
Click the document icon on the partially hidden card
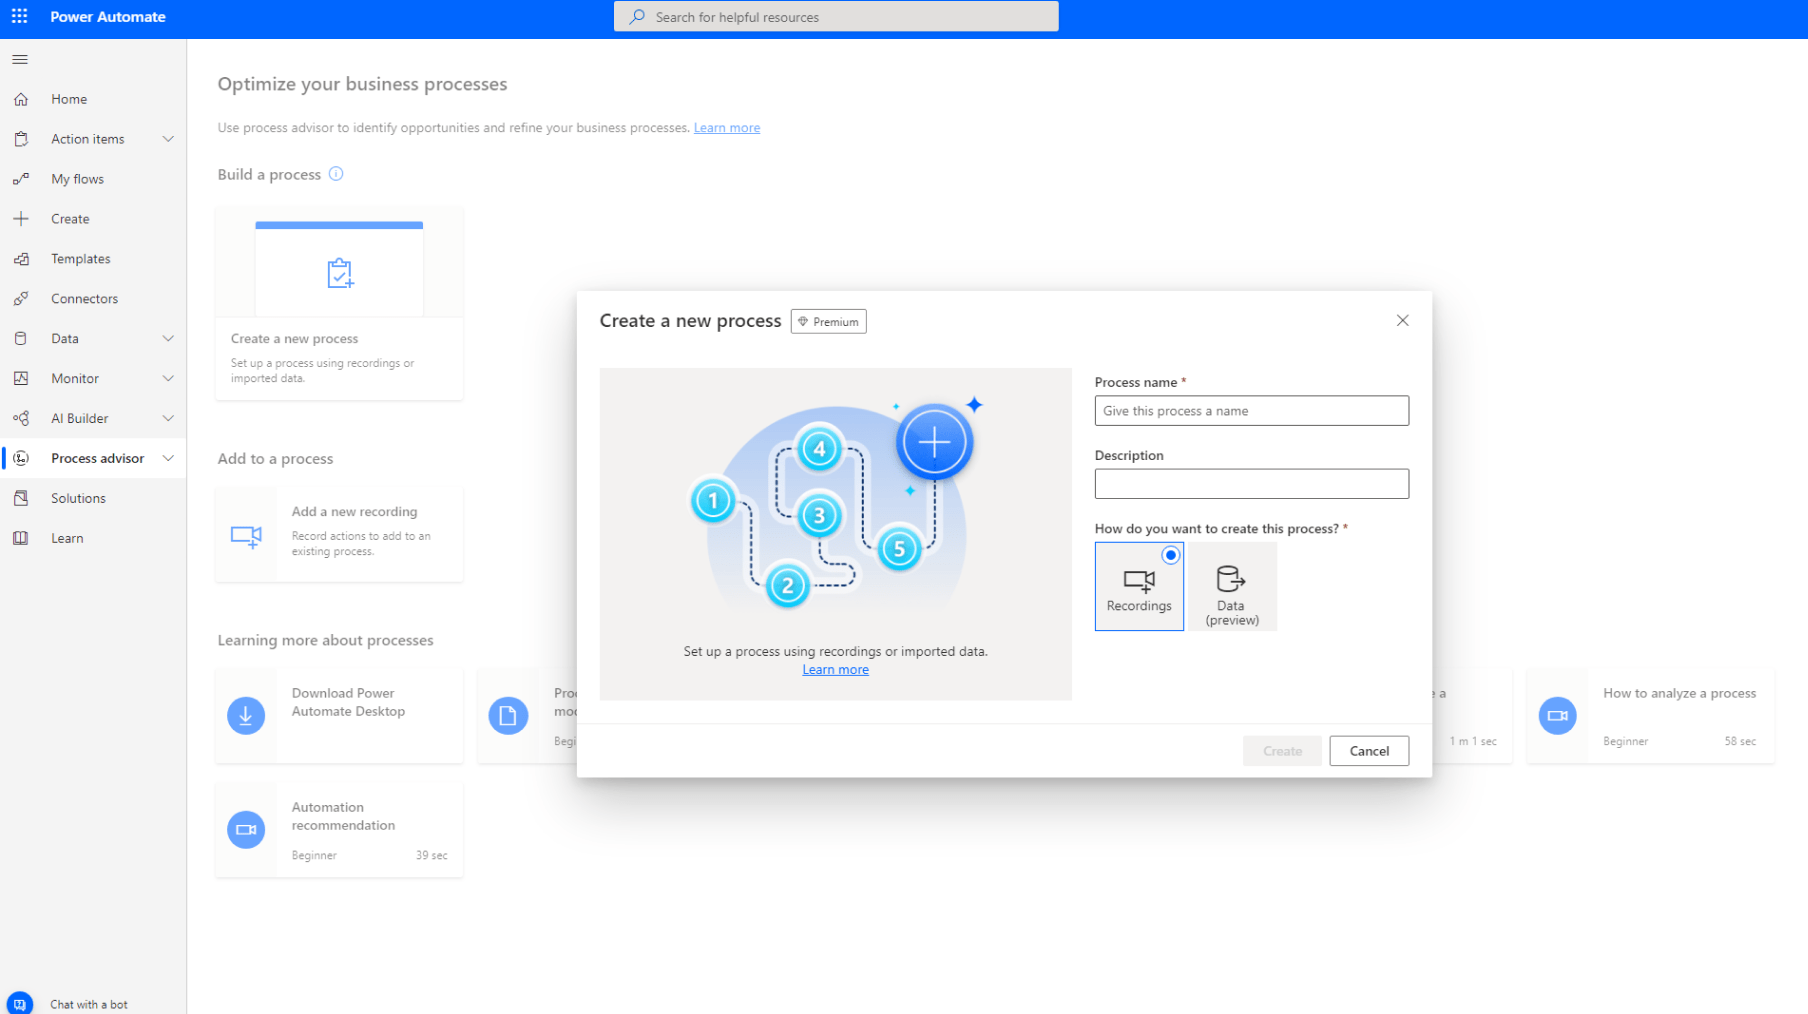point(508,715)
